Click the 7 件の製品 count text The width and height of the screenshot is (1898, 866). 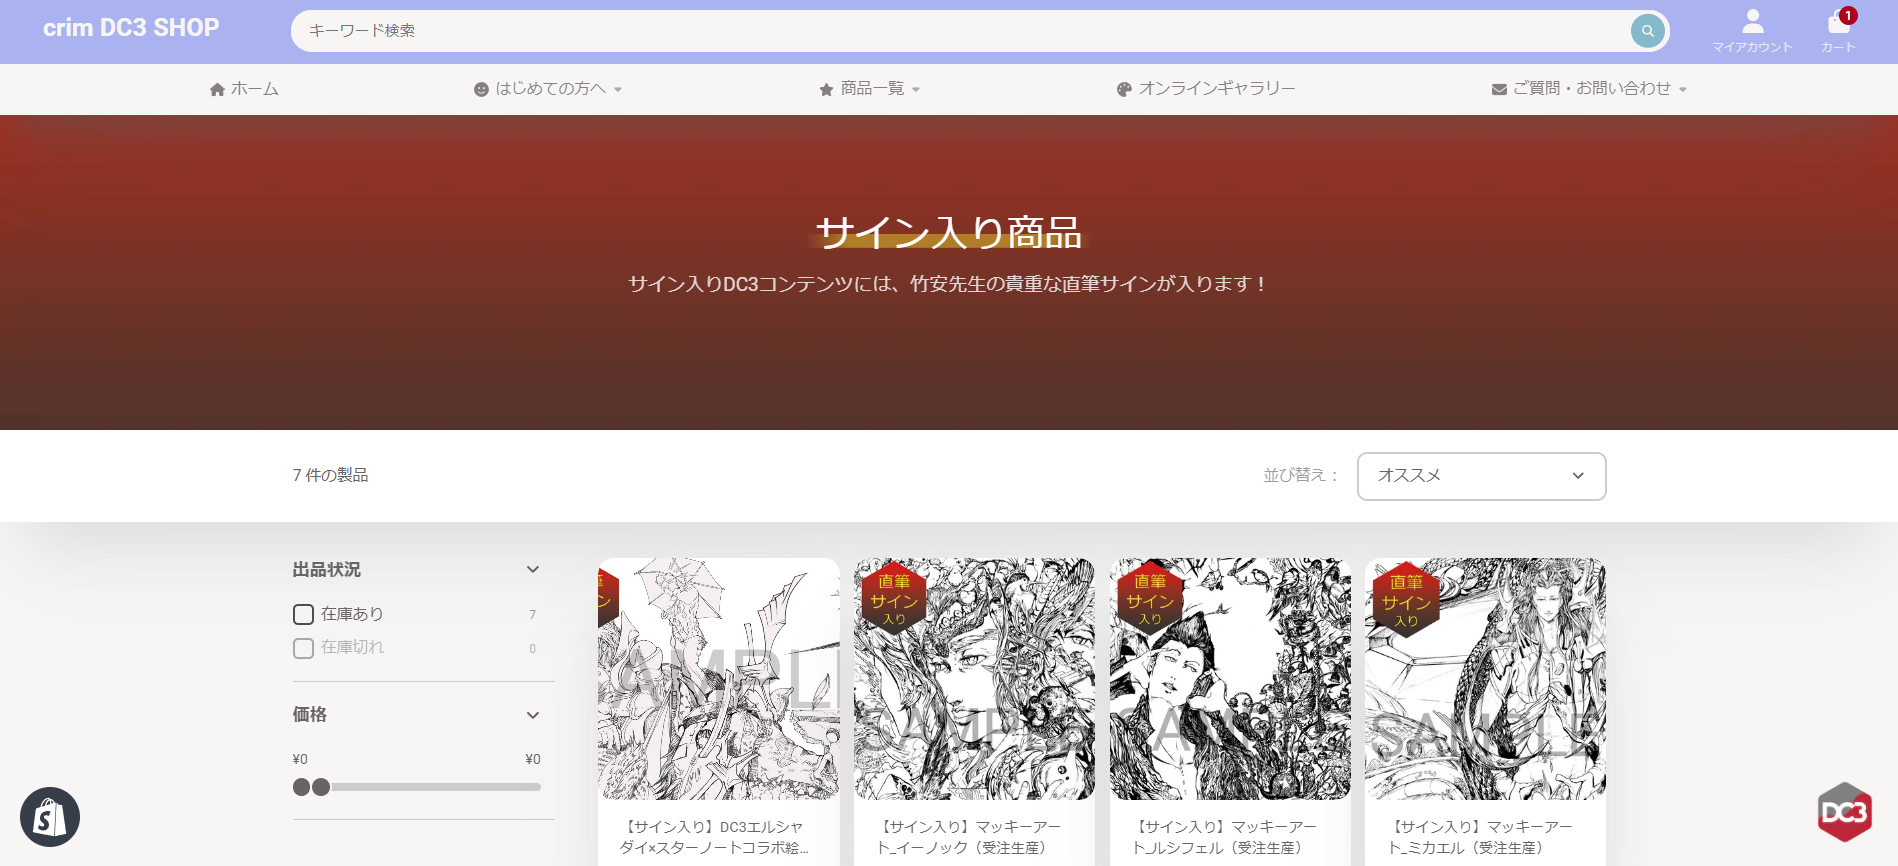coord(330,475)
